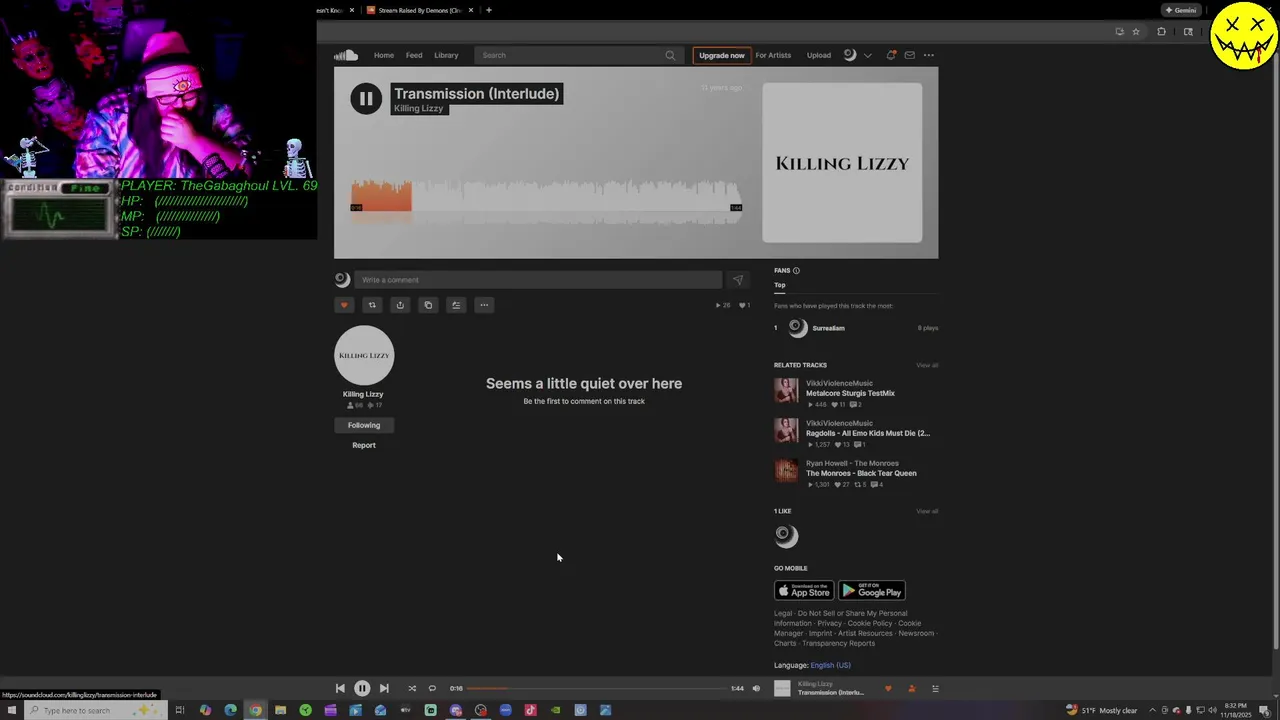Open Next up queue in bottom player
Image resolution: width=1280 pixels, height=720 pixels.
point(935,688)
